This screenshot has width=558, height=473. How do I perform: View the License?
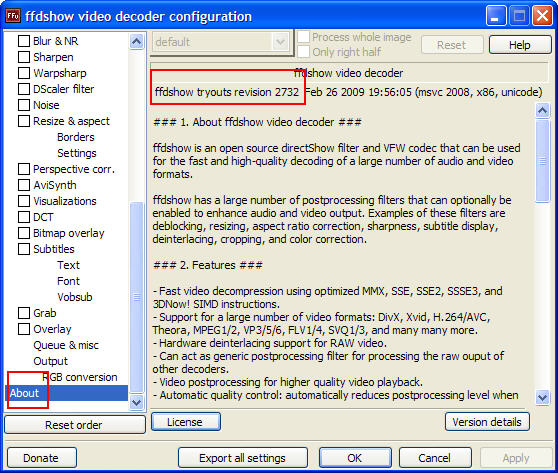click(x=185, y=422)
